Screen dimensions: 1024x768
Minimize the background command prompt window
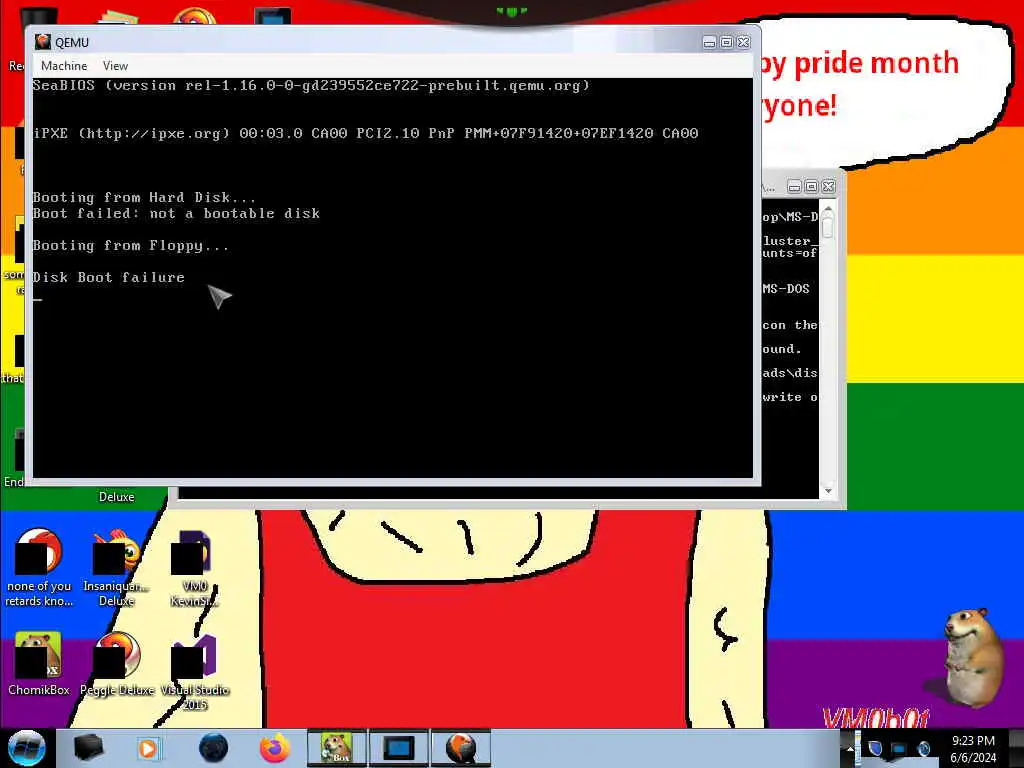pyautogui.click(x=794, y=187)
